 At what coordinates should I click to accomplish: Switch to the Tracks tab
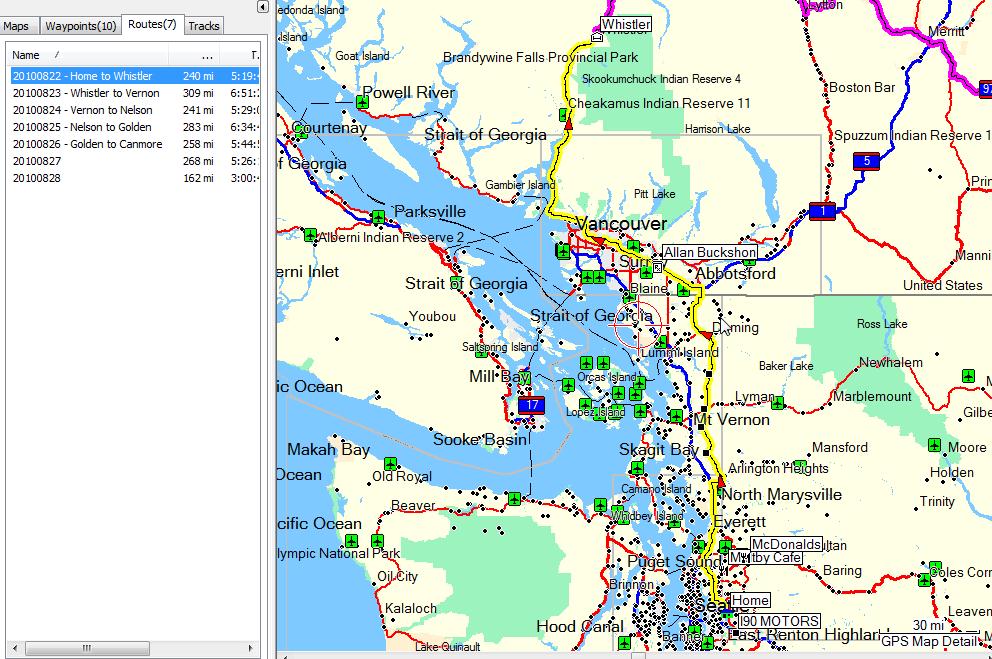pyautogui.click(x=204, y=26)
